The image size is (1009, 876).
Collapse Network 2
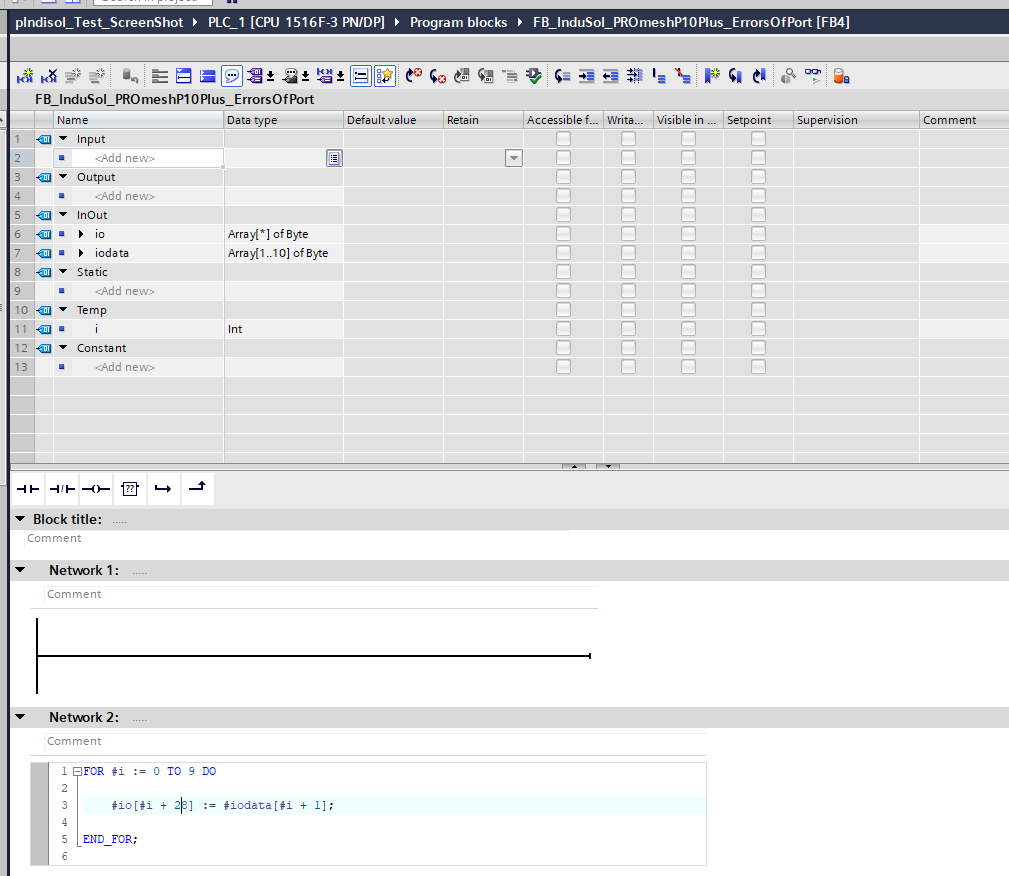click(21, 716)
